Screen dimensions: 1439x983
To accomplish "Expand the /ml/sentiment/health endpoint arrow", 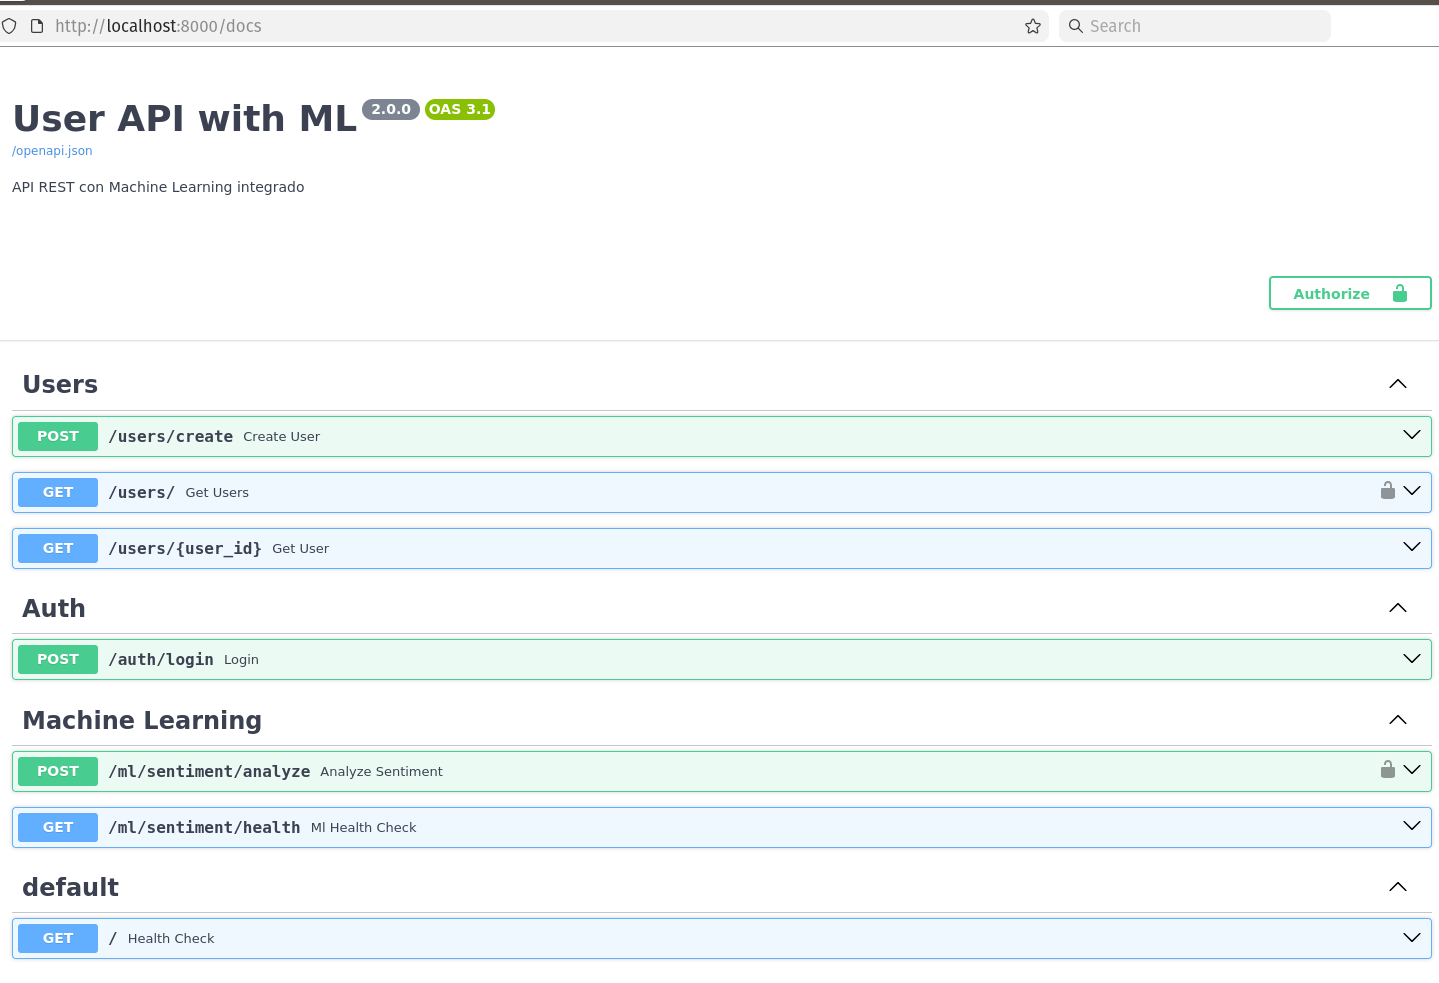I will coord(1411,826).
